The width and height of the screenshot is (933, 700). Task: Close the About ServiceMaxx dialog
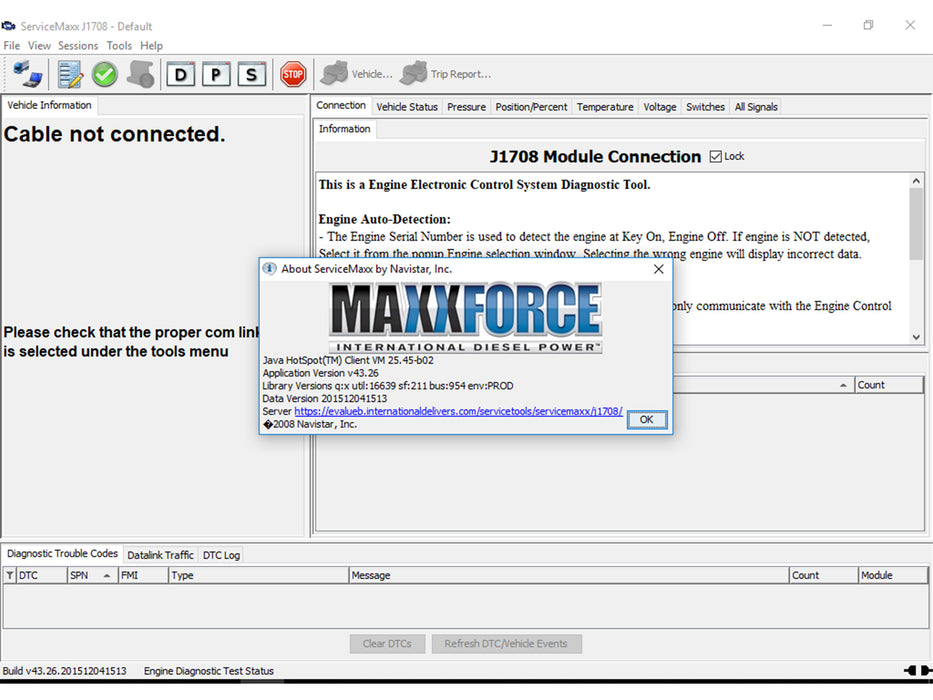click(x=659, y=269)
